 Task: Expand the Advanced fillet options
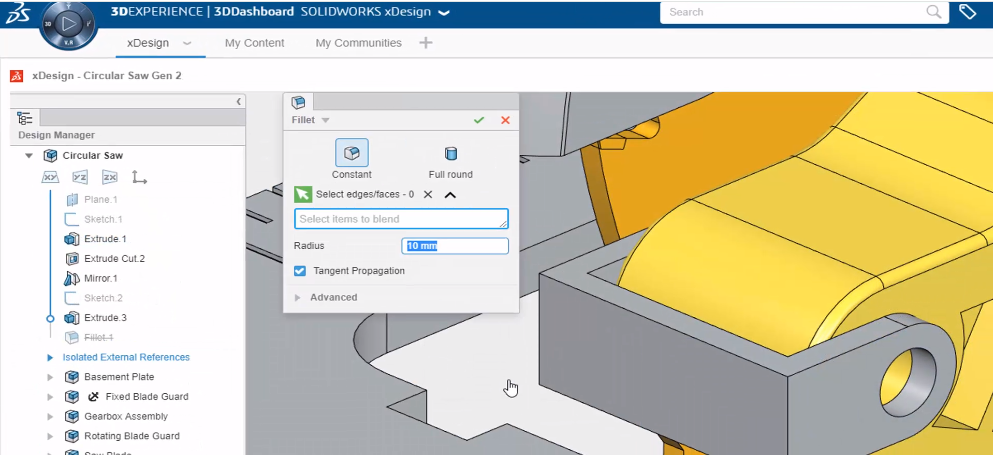[x=297, y=297]
